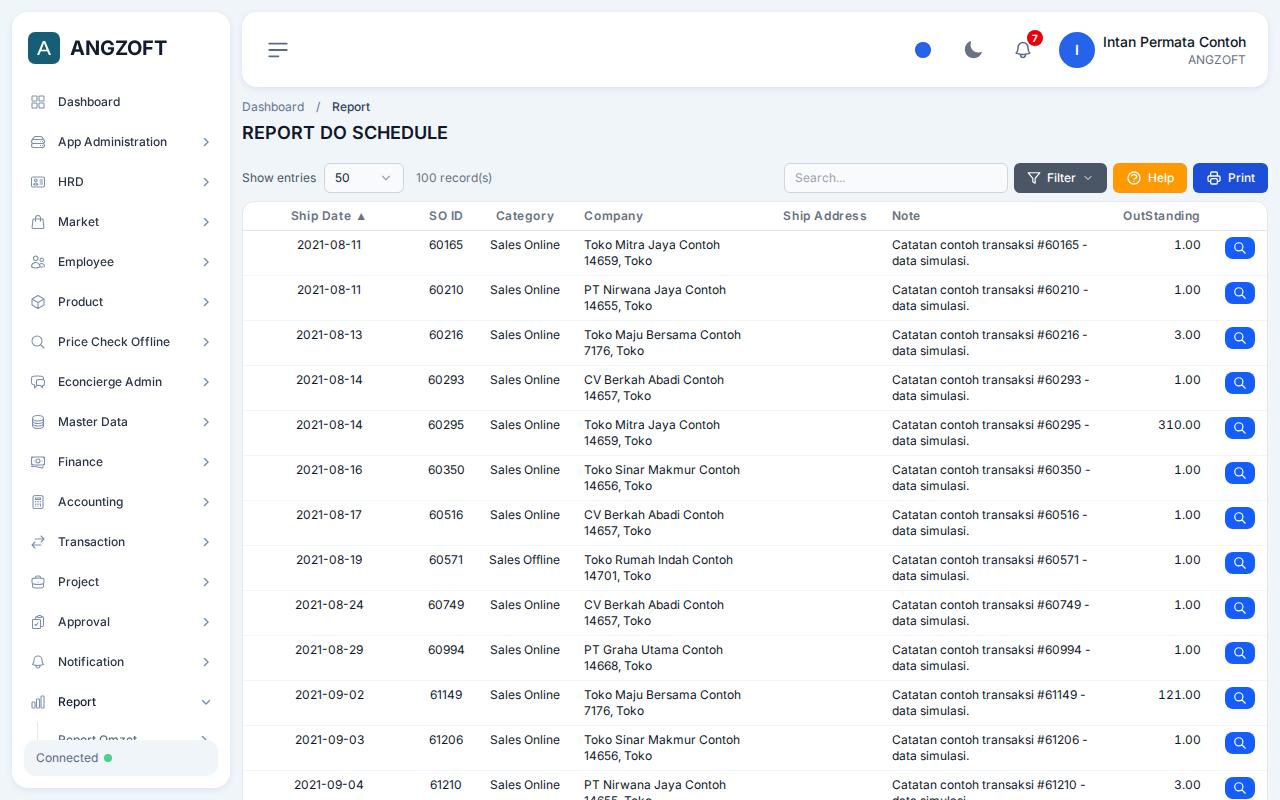Expand the Product sidebar section
This screenshot has width=1280, height=800.
coord(121,302)
